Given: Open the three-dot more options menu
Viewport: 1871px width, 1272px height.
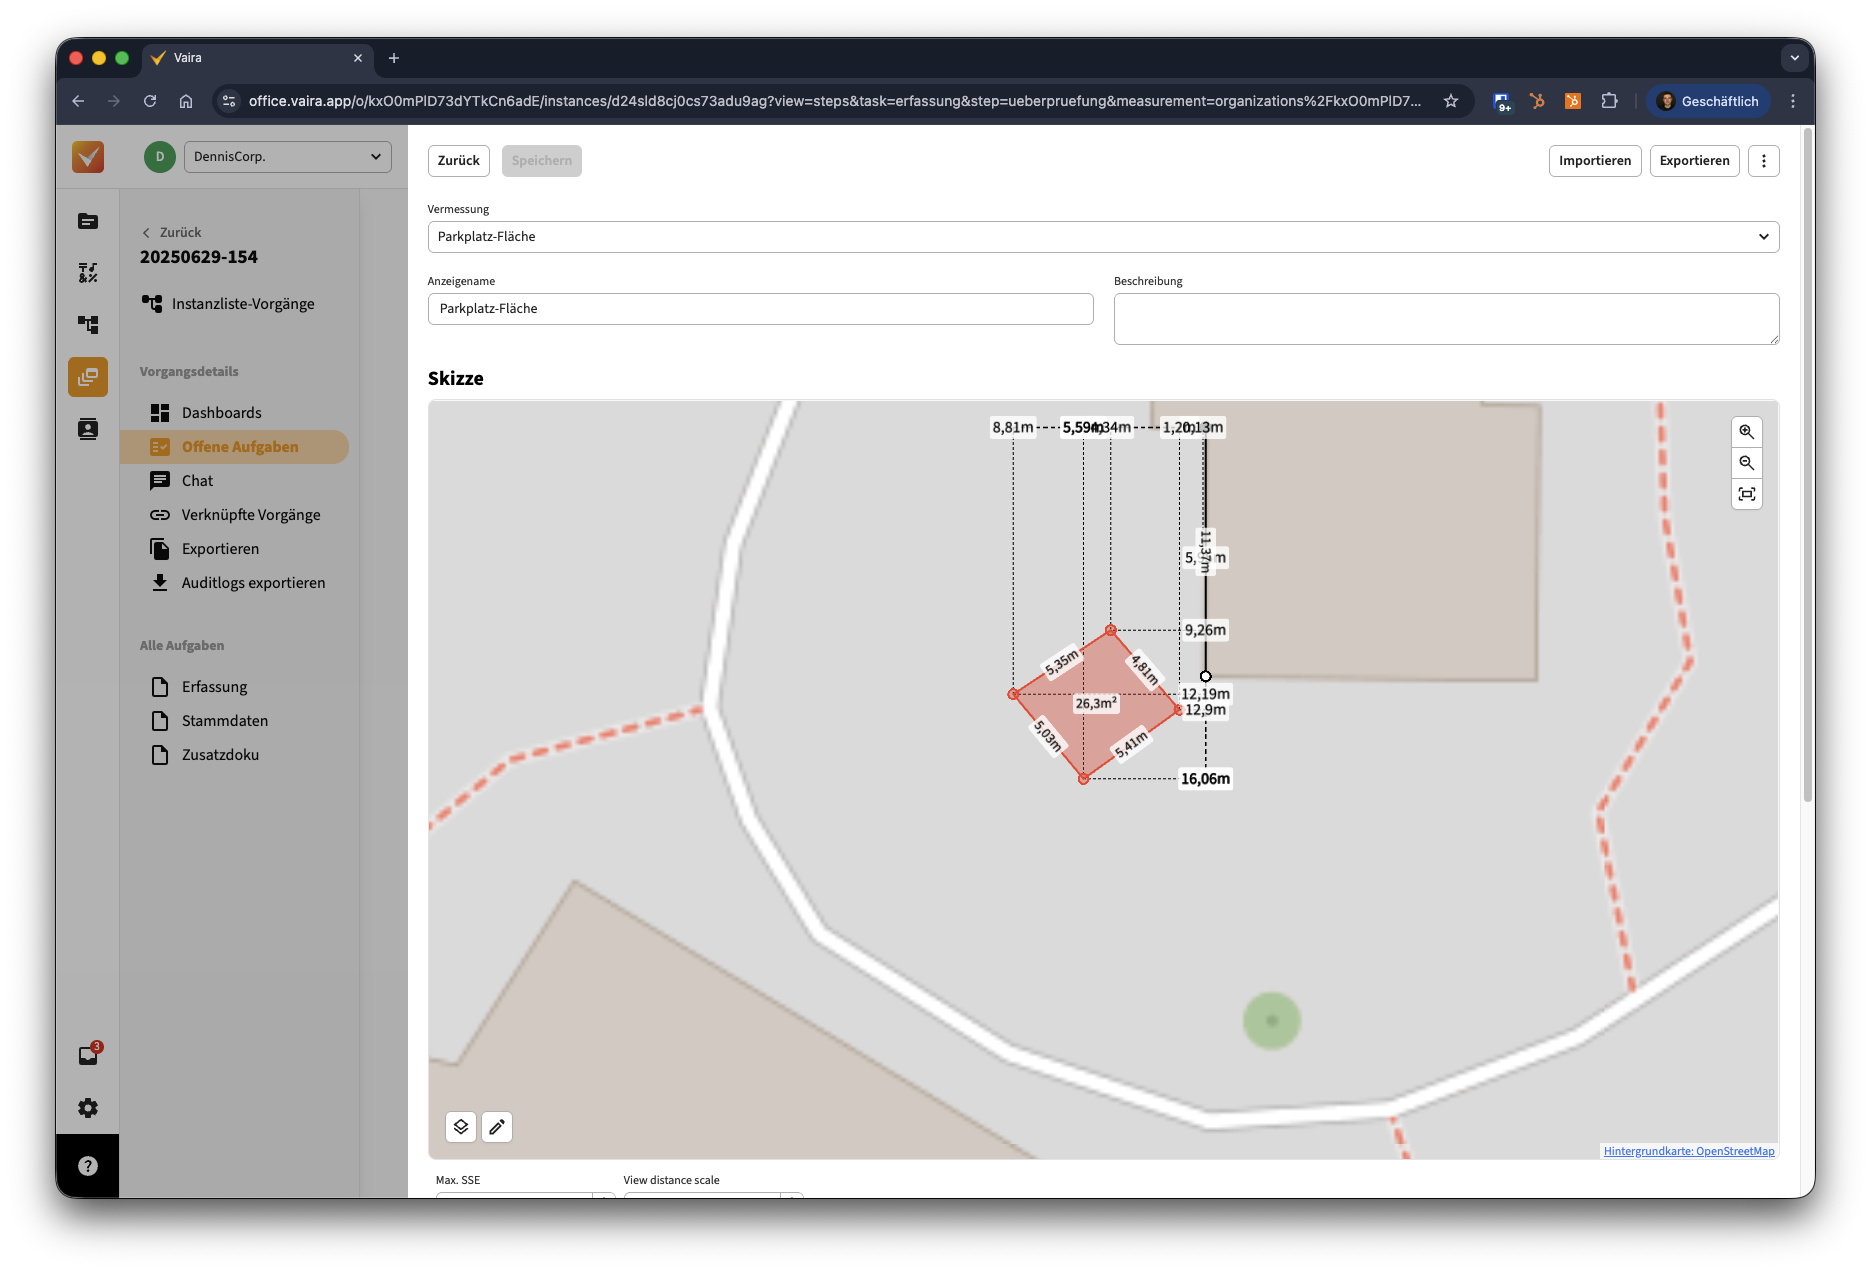Looking at the screenshot, I should (1763, 161).
